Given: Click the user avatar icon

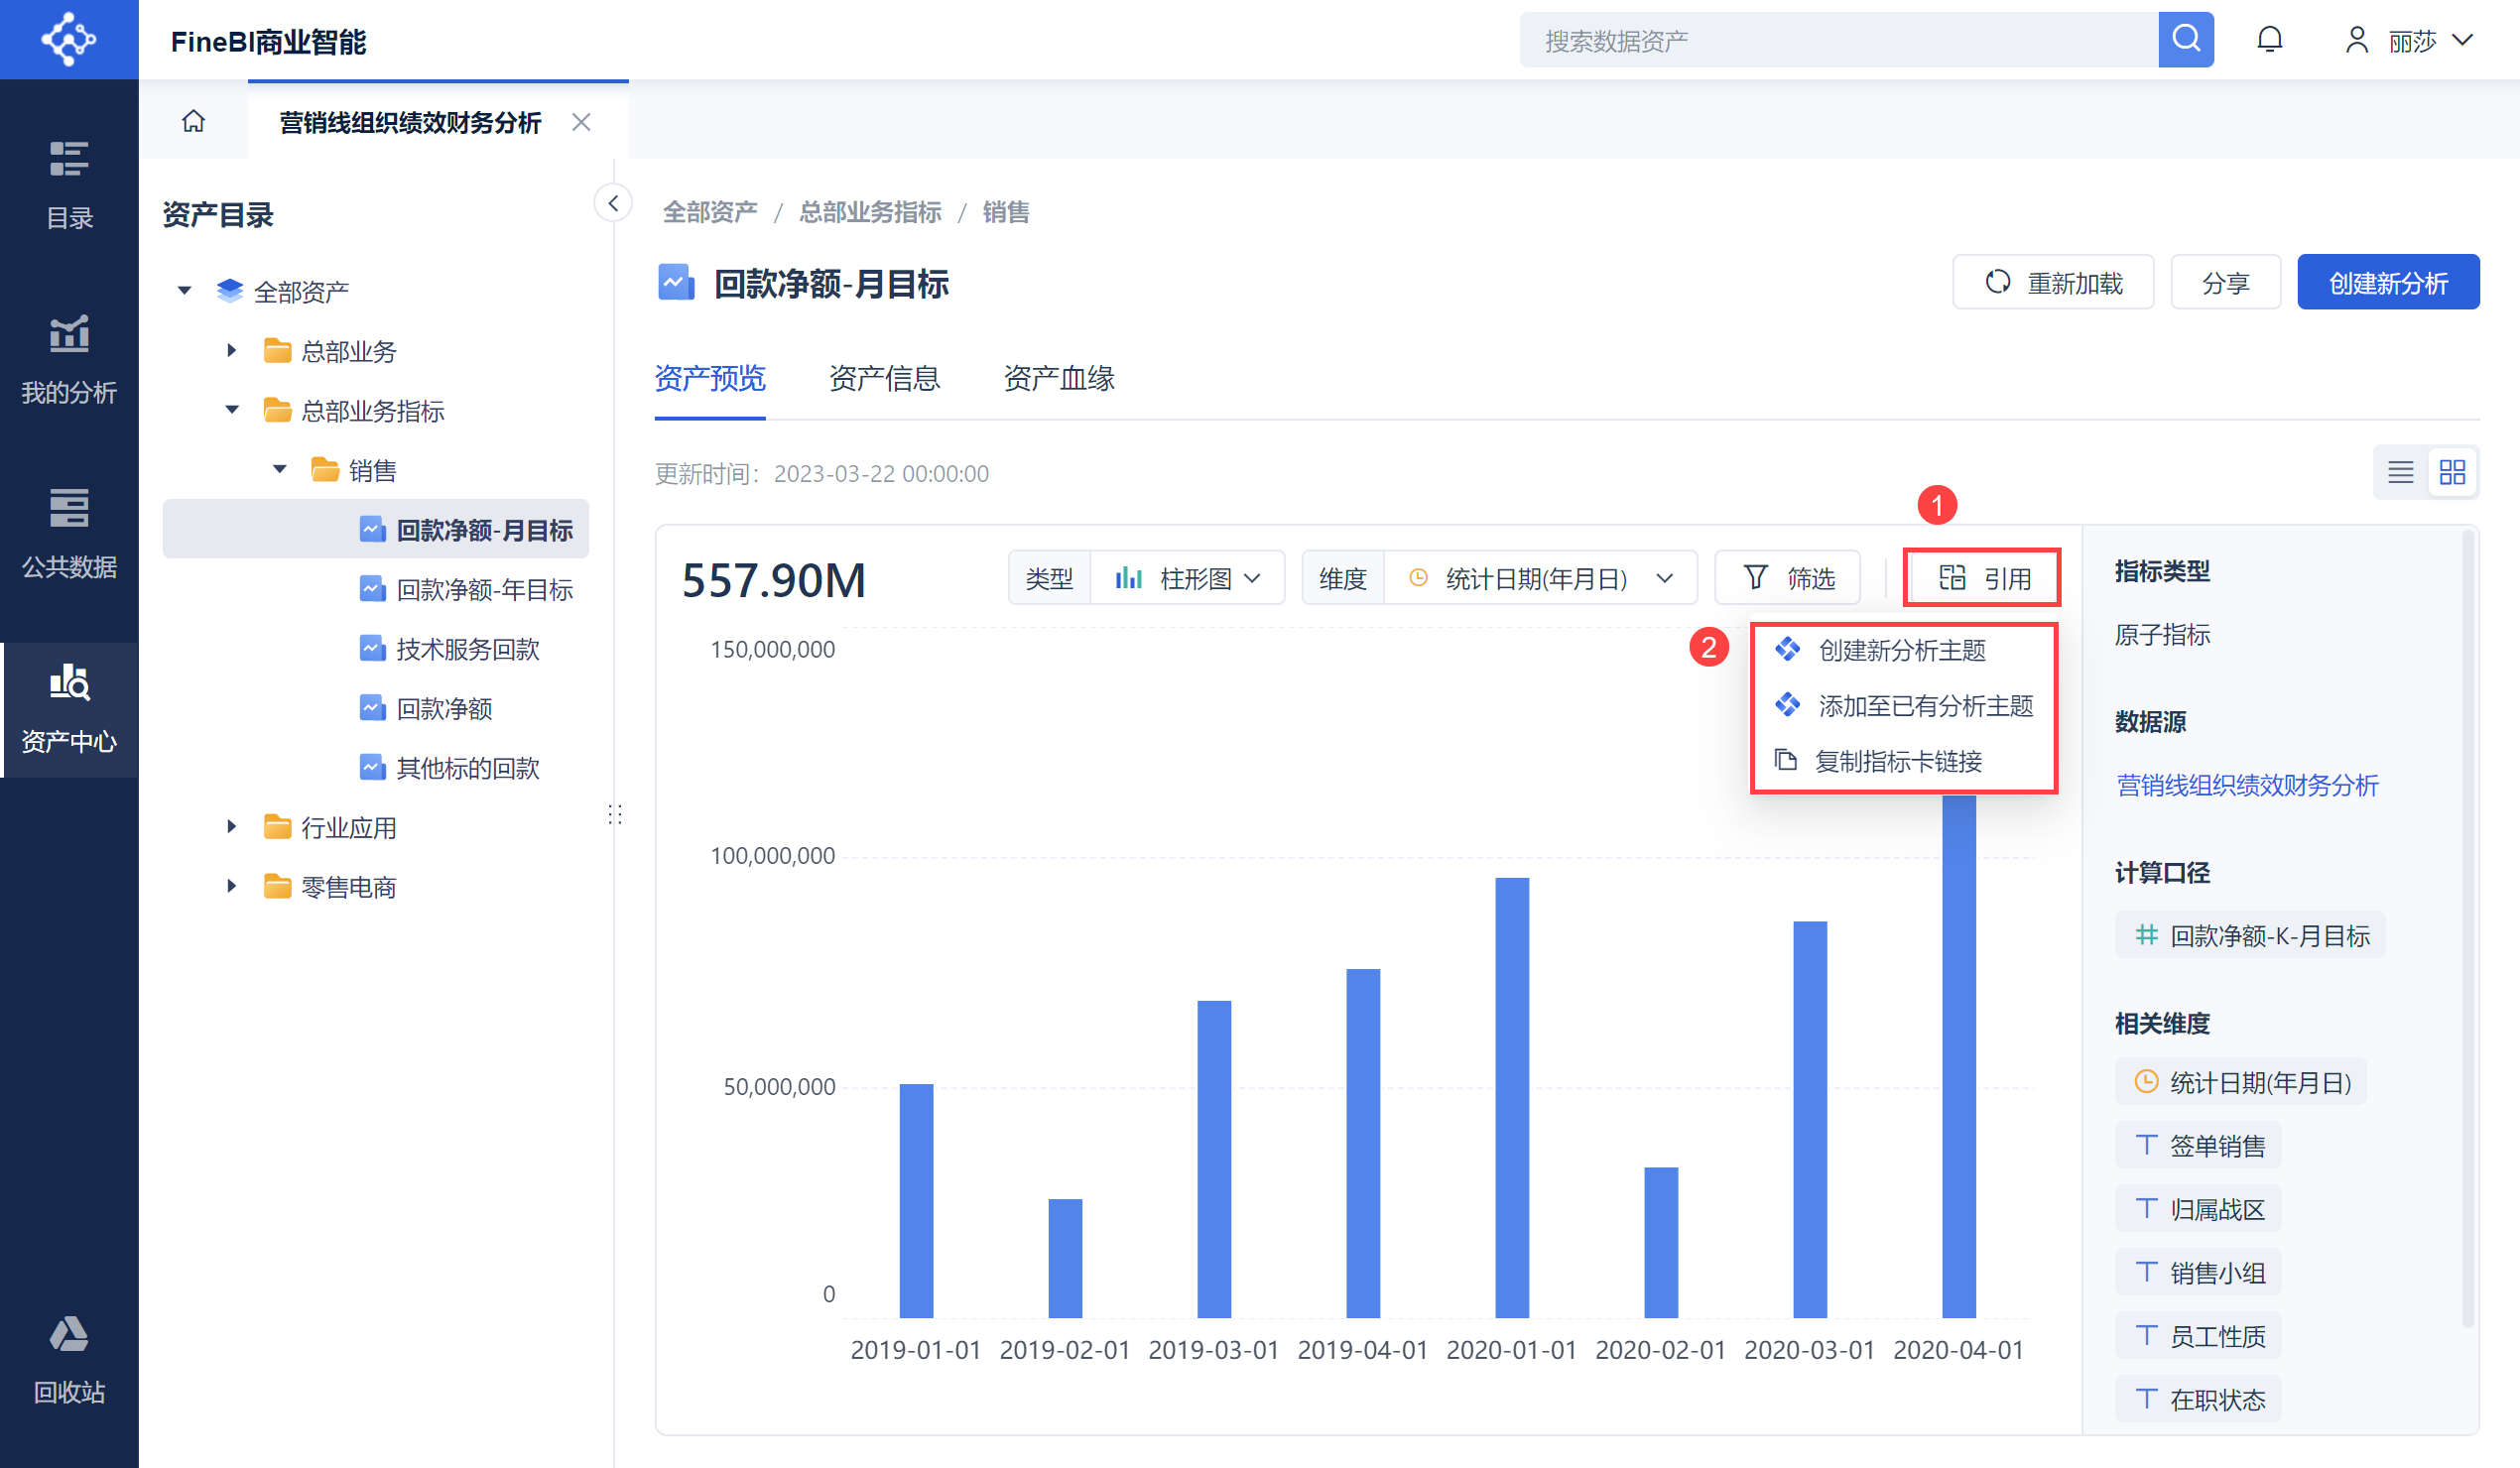Looking at the screenshot, I should [2357, 40].
